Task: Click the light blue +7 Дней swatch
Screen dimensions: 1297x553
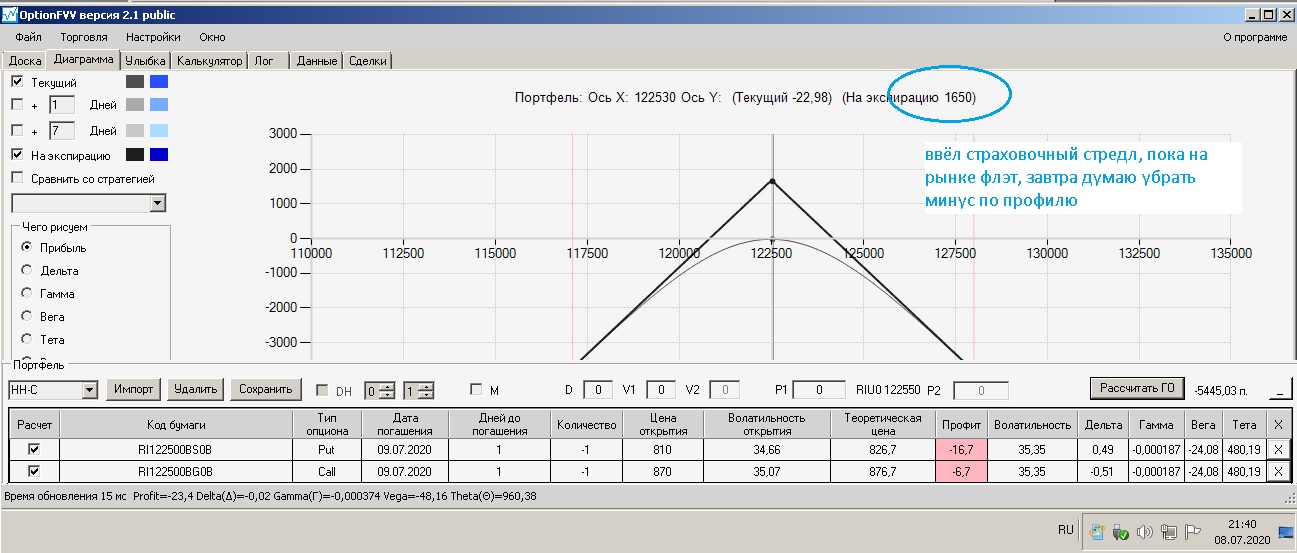Action: point(159,131)
